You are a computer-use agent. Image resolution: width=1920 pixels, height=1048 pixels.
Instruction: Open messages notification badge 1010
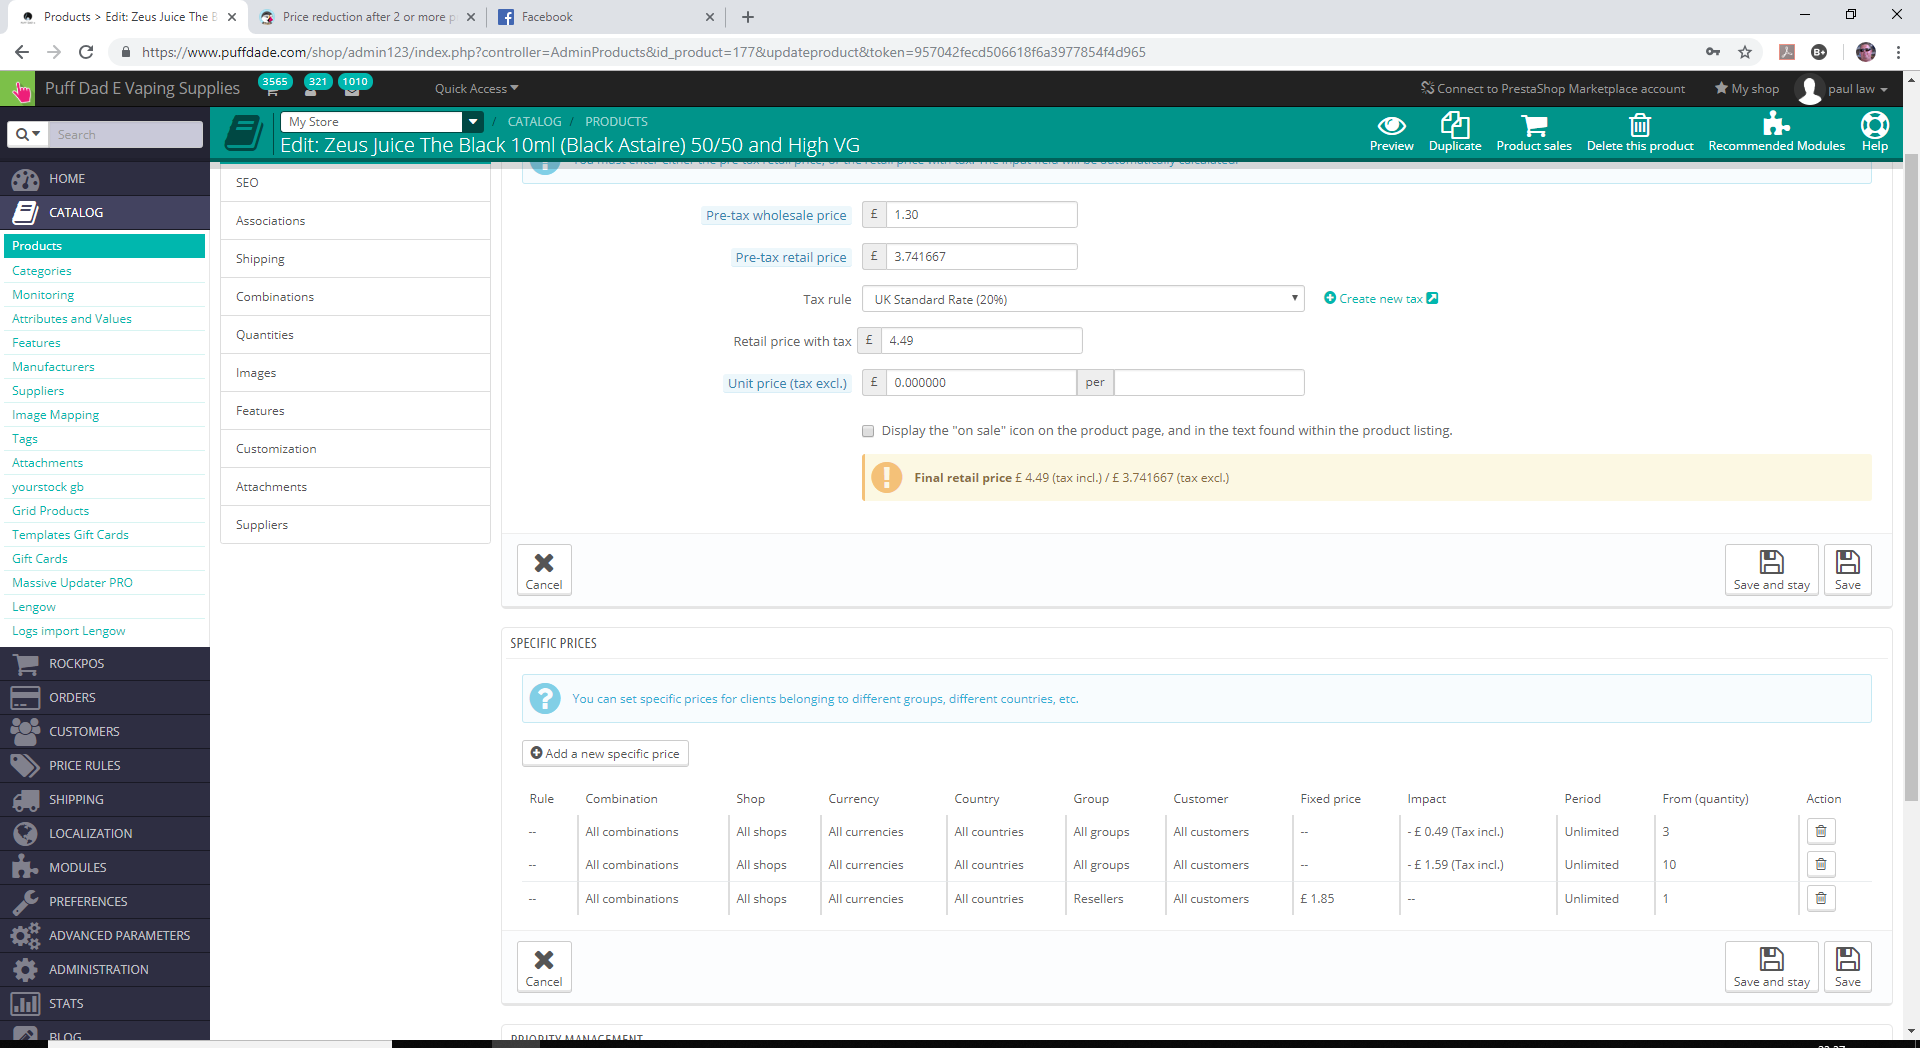tap(355, 82)
